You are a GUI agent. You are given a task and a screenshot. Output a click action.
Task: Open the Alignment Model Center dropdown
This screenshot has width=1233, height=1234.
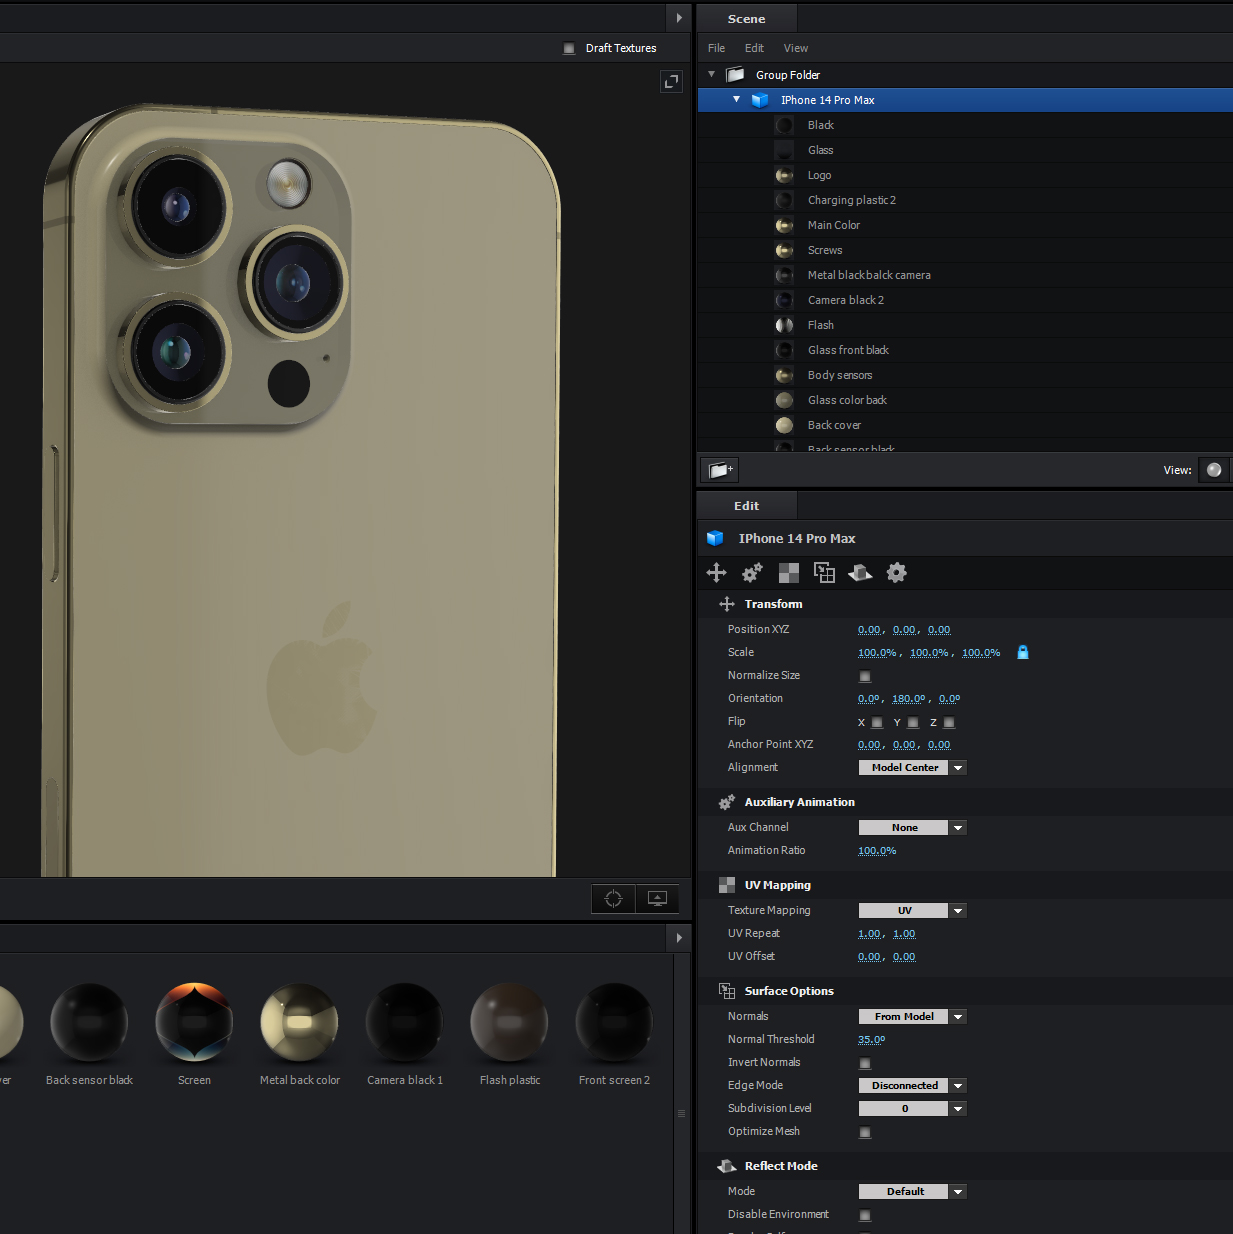912,768
